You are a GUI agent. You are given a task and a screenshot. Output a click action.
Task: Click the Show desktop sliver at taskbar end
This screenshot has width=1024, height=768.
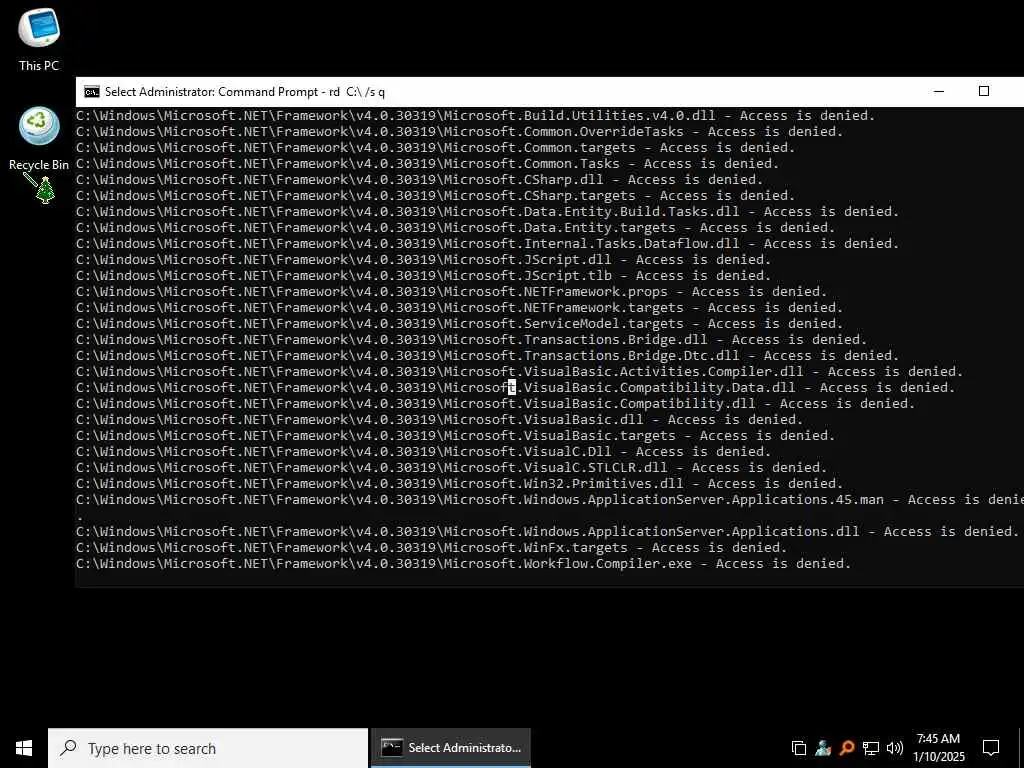[x=1021, y=748]
